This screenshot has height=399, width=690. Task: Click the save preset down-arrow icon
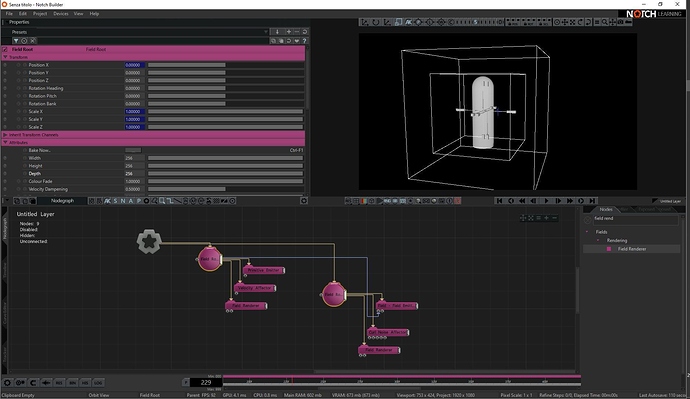pos(277,32)
